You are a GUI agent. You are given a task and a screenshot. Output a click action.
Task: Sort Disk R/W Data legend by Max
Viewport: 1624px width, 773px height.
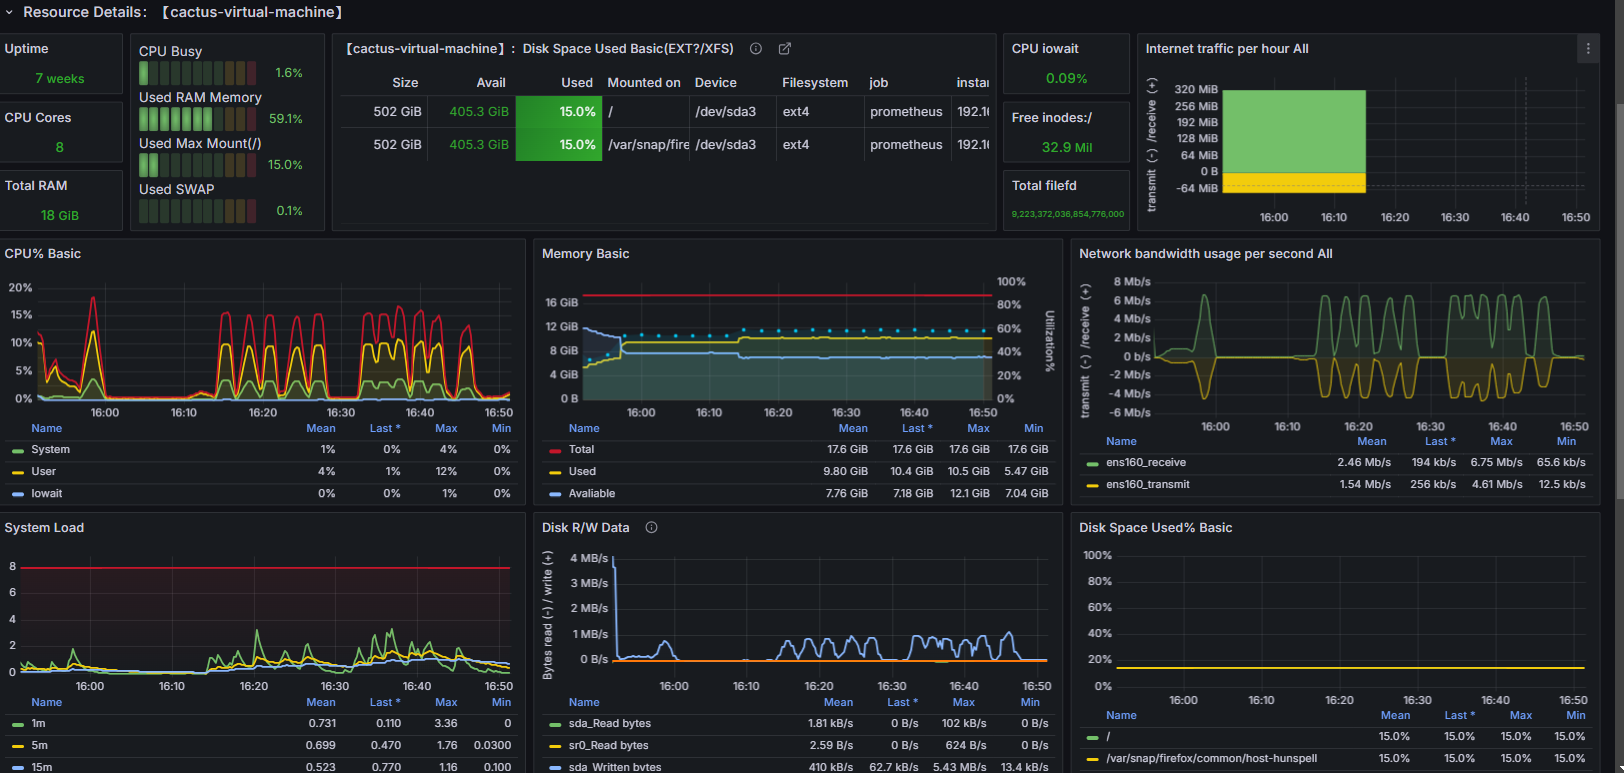[x=963, y=703]
